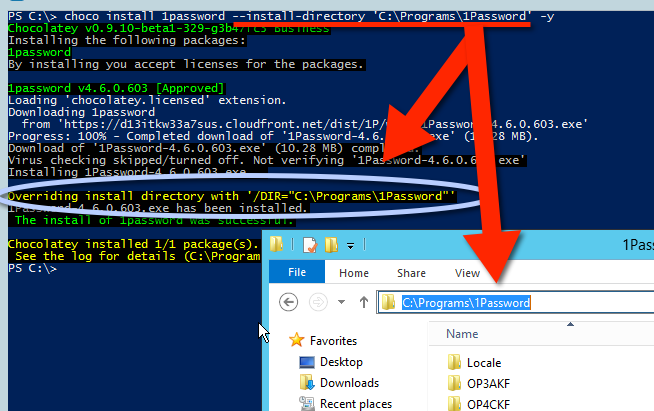Select the Locale folder
Image resolution: width=654 pixels, height=411 pixels.
(484, 362)
